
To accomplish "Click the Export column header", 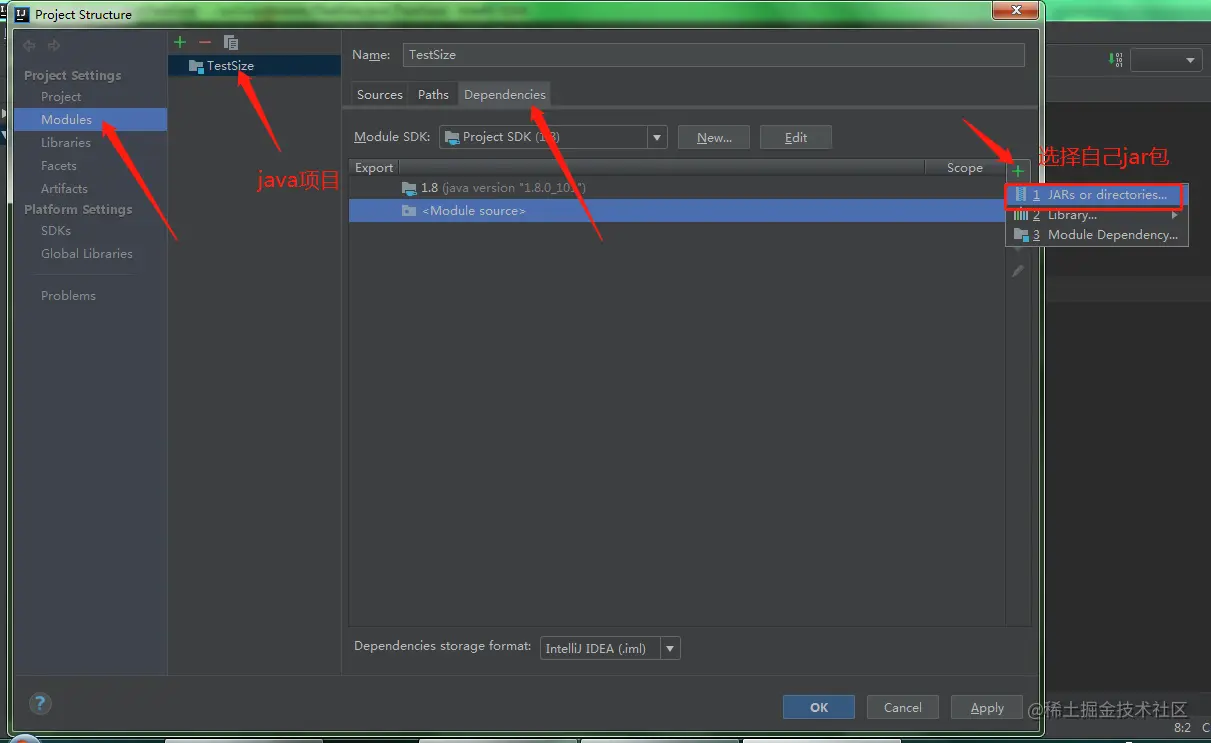I will coord(374,168).
